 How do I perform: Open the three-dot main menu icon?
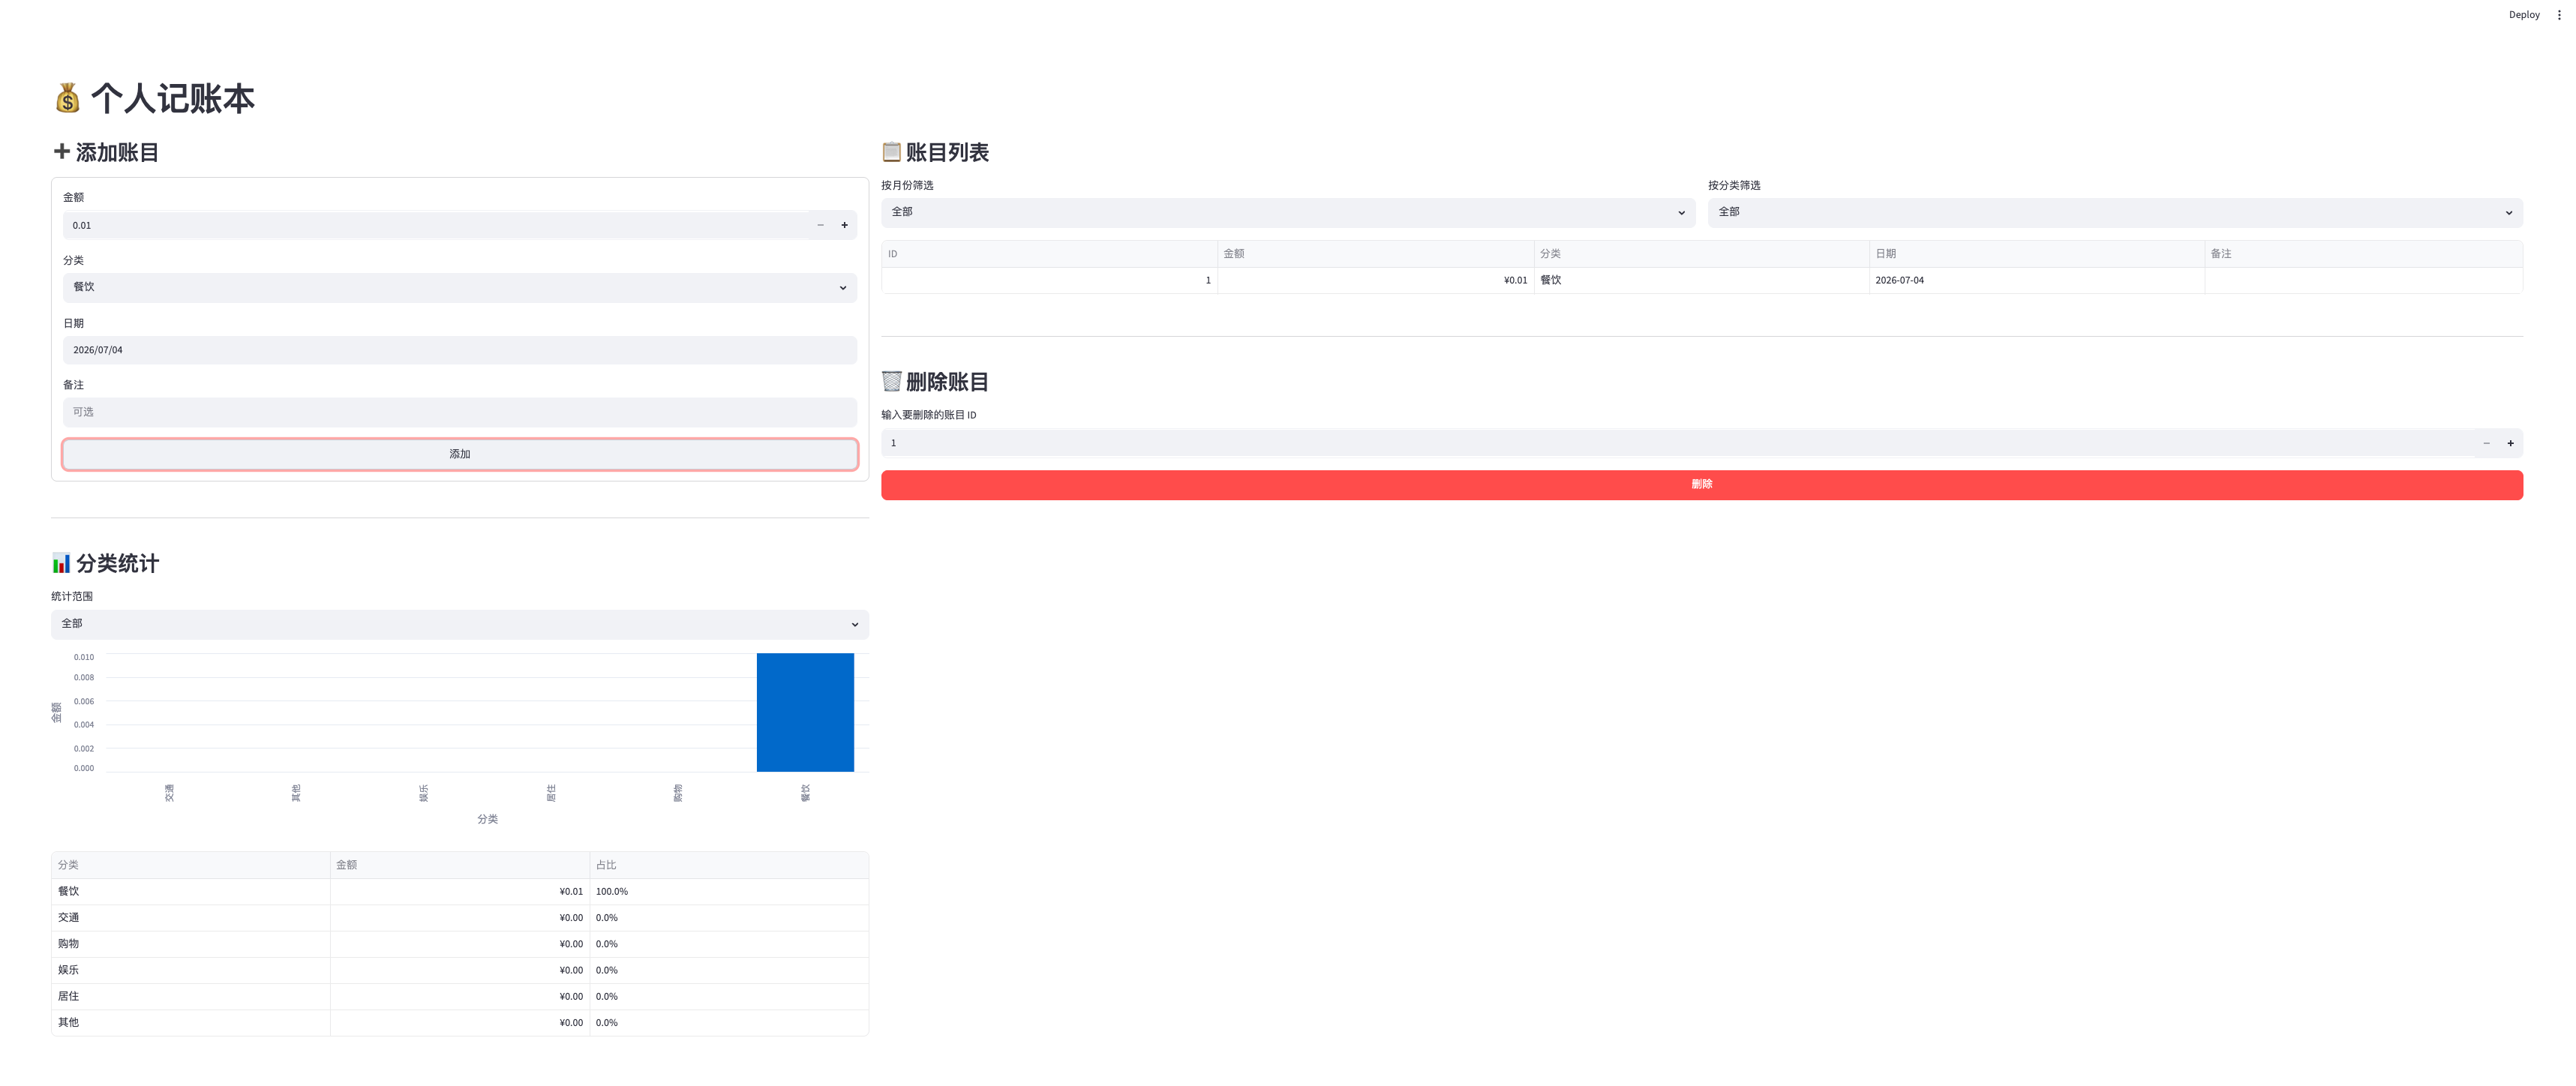coord(2559,15)
